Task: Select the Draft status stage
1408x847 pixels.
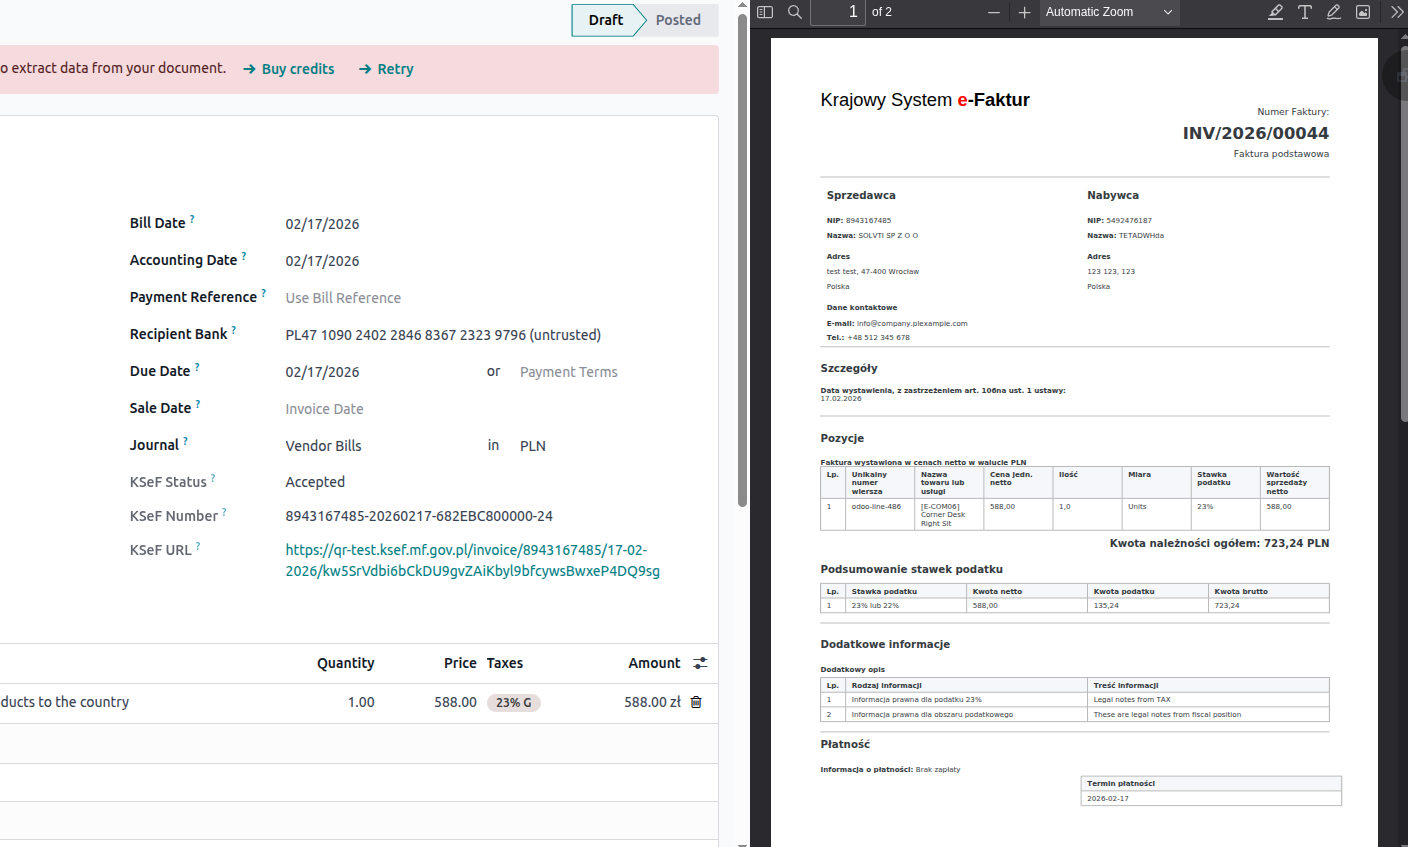Action: point(605,20)
